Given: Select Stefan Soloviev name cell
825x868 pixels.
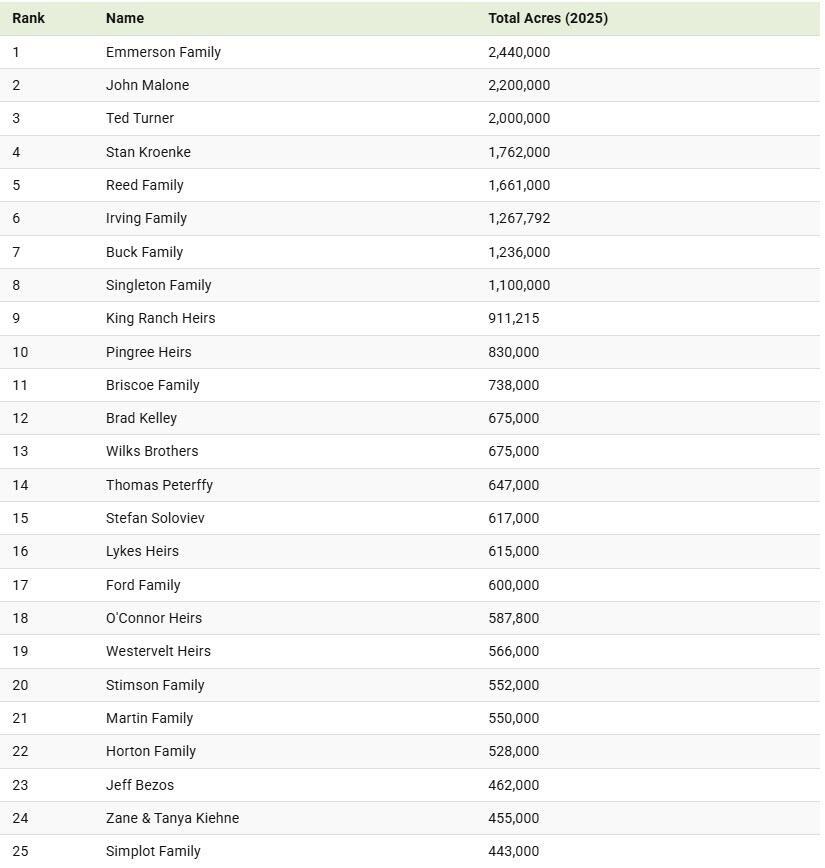Looking at the screenshot, I should click(155, 518).
